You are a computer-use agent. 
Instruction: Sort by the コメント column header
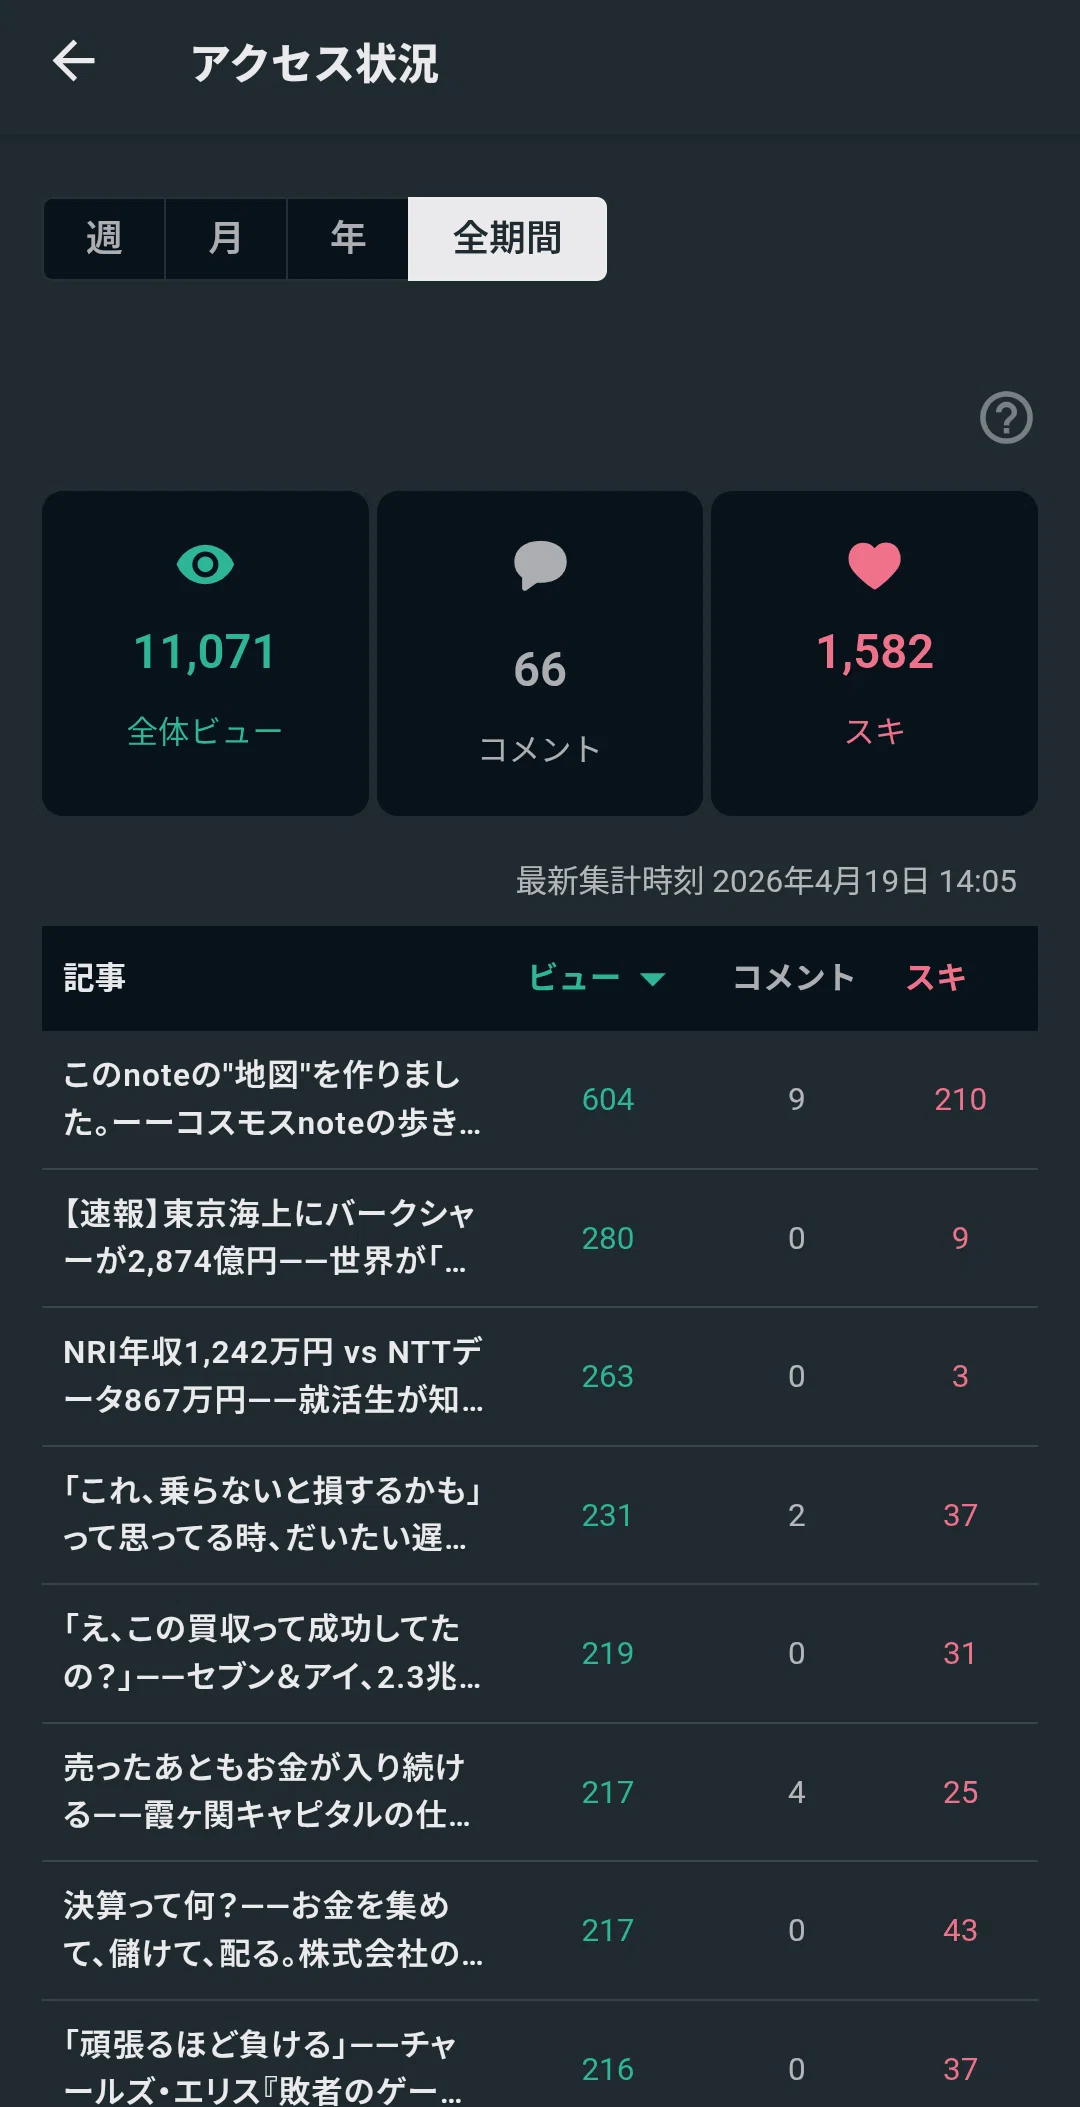pos(794,978)
